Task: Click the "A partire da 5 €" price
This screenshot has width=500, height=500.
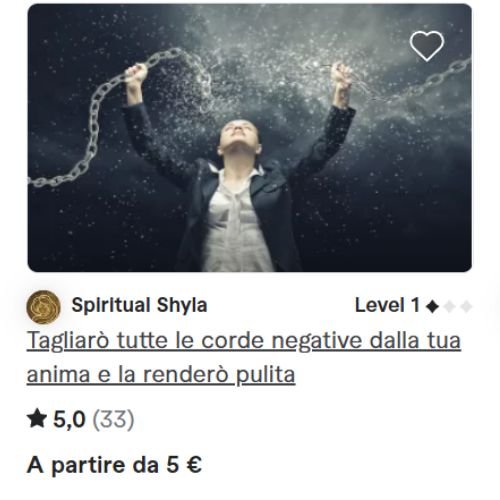Action: (114, 465)
